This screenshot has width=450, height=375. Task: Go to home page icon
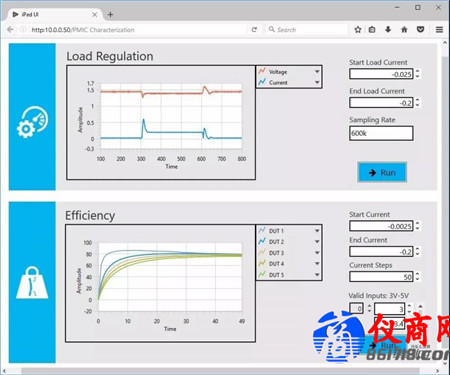coord(404,30)
